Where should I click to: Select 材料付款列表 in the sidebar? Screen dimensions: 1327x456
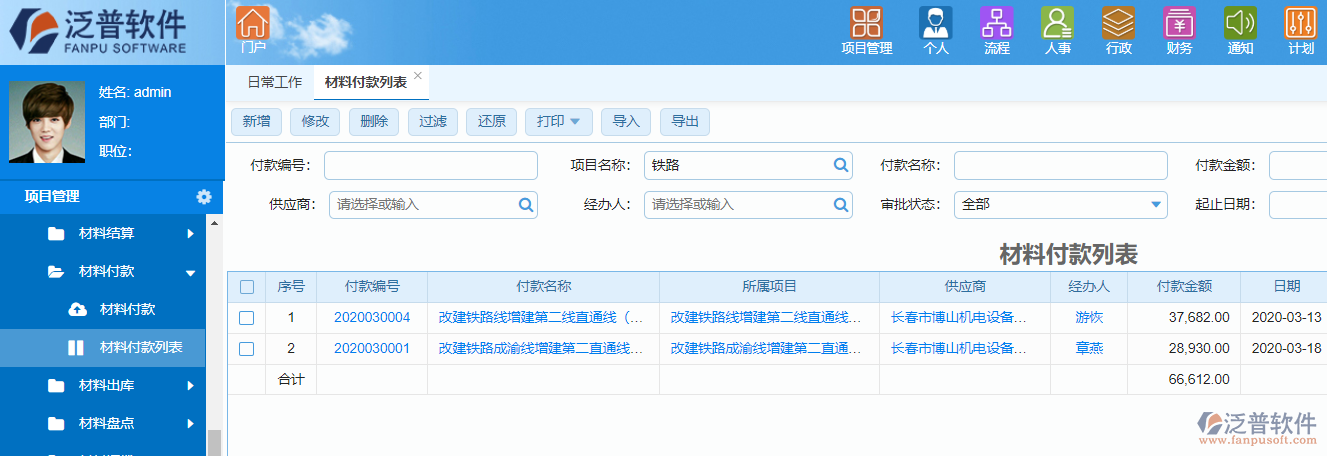[140, 347]
